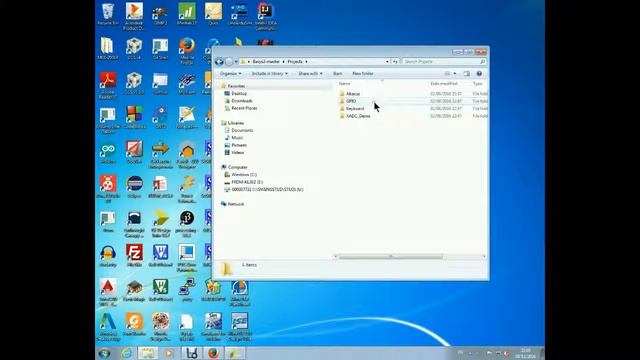The image size is (640, 360).
Task: Open the Organize dropdown menu
Action: pos(230,73)
